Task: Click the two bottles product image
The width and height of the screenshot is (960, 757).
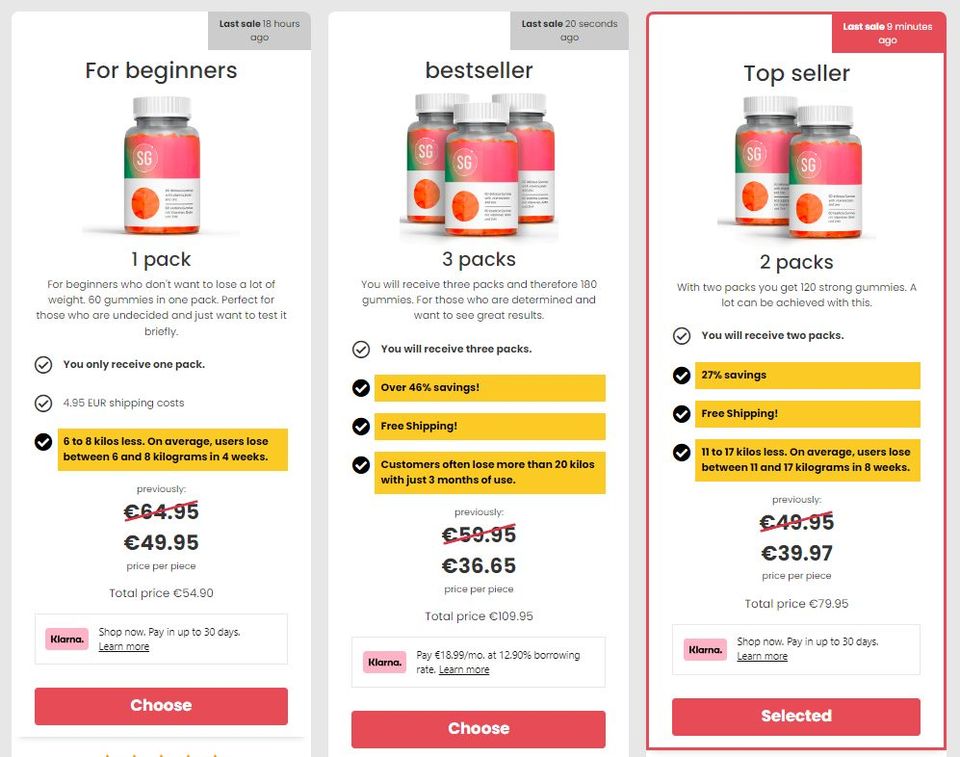Action: [x=797, y=167]
